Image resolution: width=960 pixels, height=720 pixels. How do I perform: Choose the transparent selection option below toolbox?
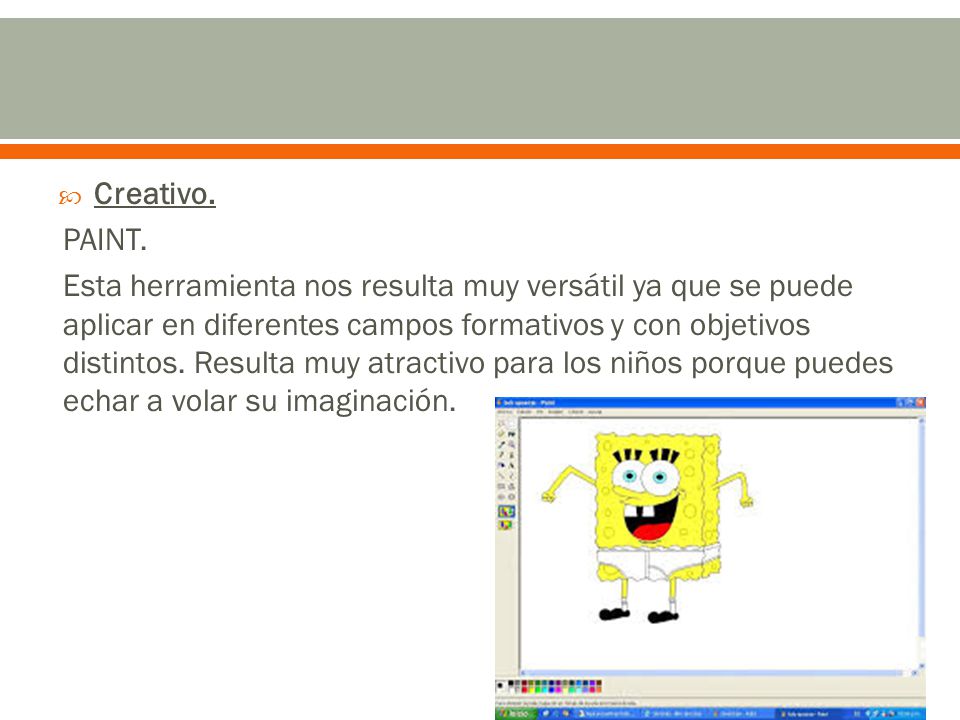coord(505,525)
